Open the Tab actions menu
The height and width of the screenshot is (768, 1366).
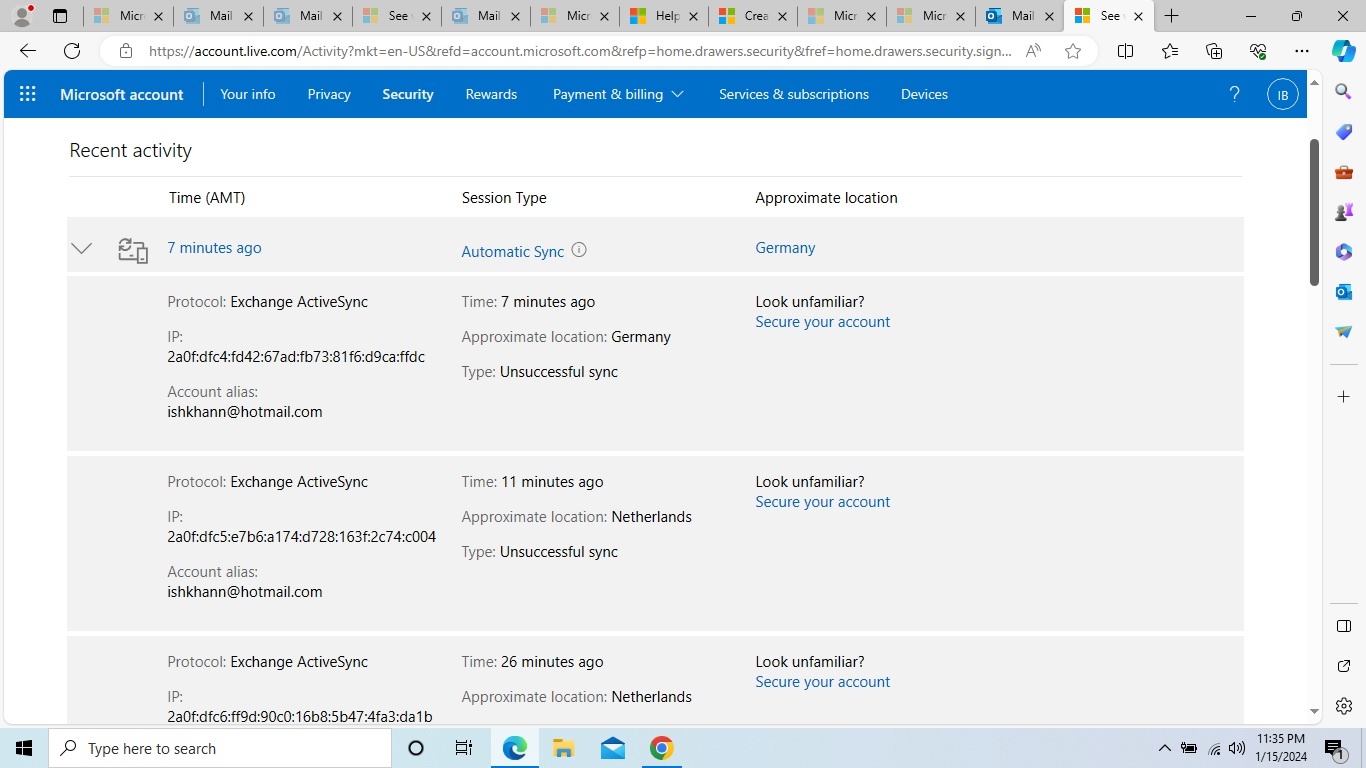pos(60,16)
